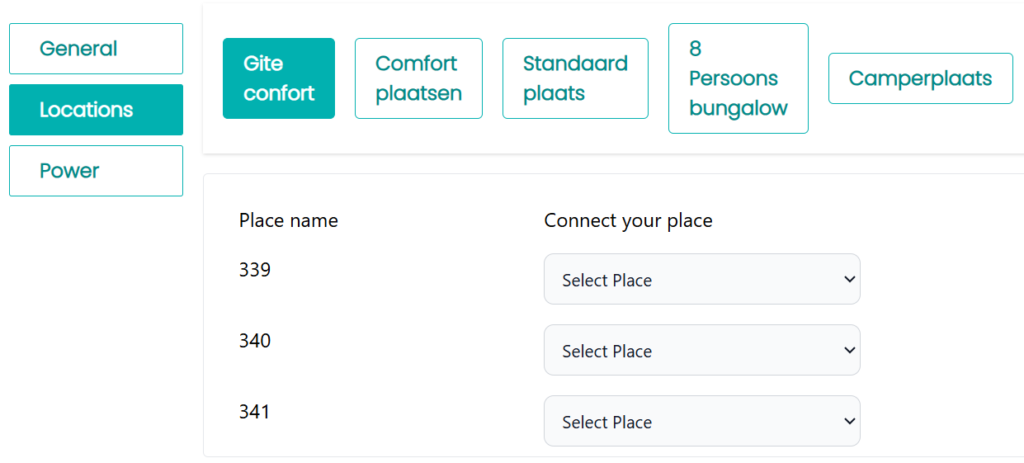Click the place name 340 label
1024x463 pixels.
255,341
